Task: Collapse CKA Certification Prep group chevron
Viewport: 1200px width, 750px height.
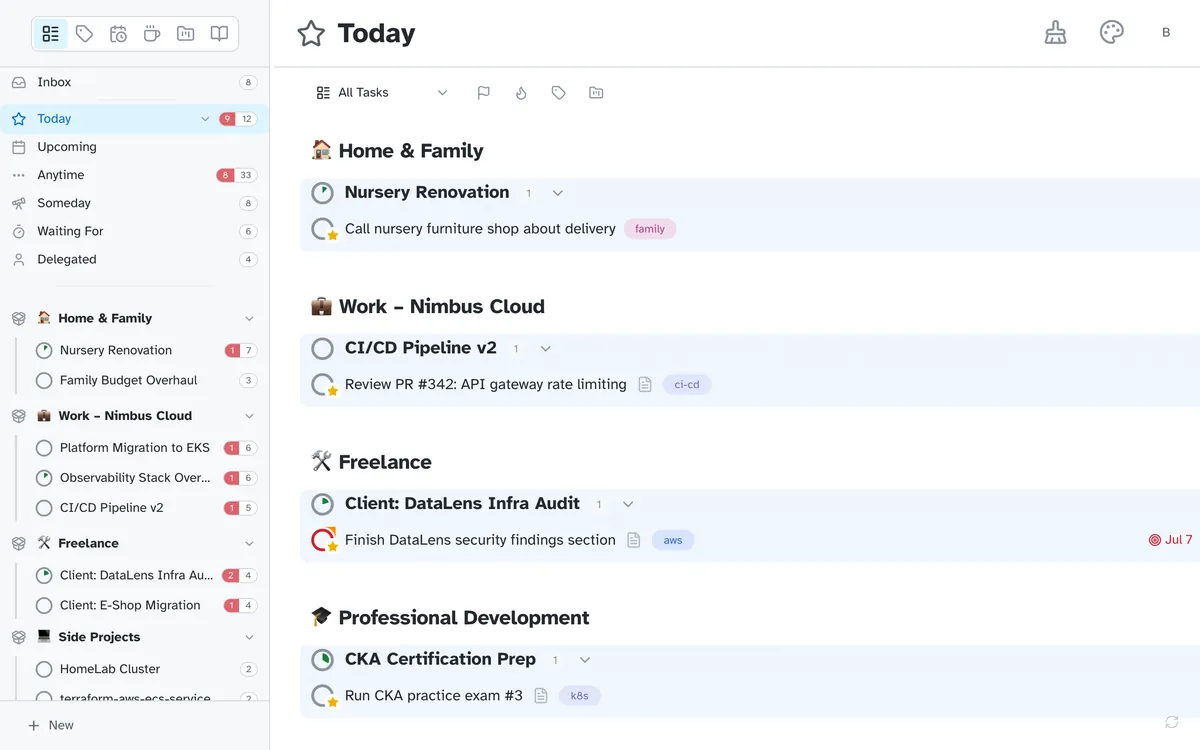Action: pos(585,660)
